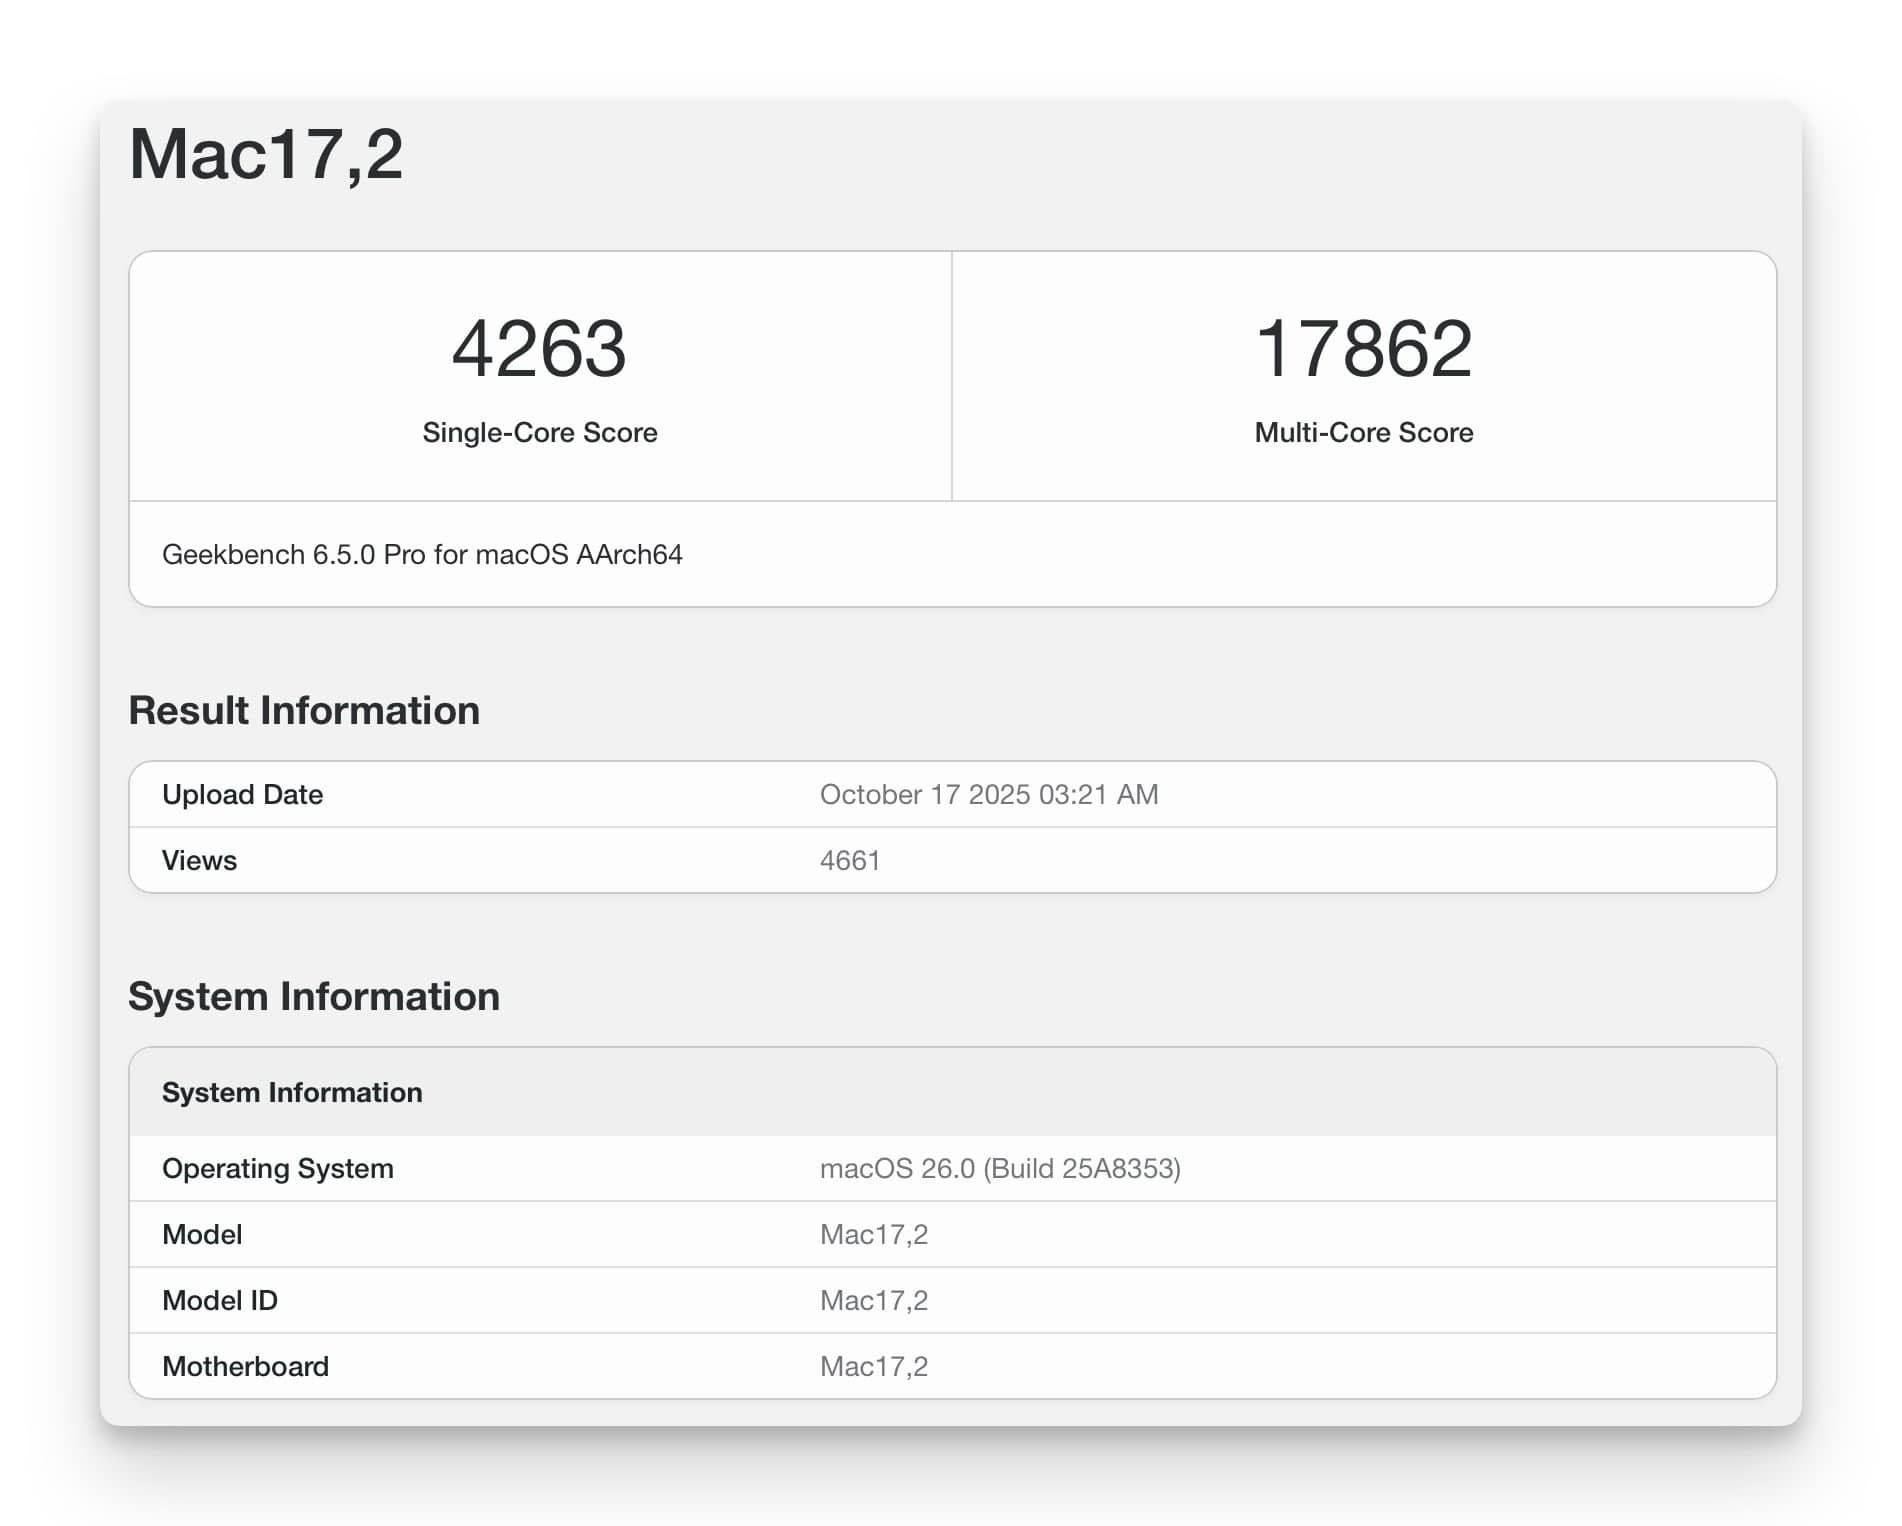The image size is (1902, 1526).
Task: Click the Views row label
Action: click(199, 861)
